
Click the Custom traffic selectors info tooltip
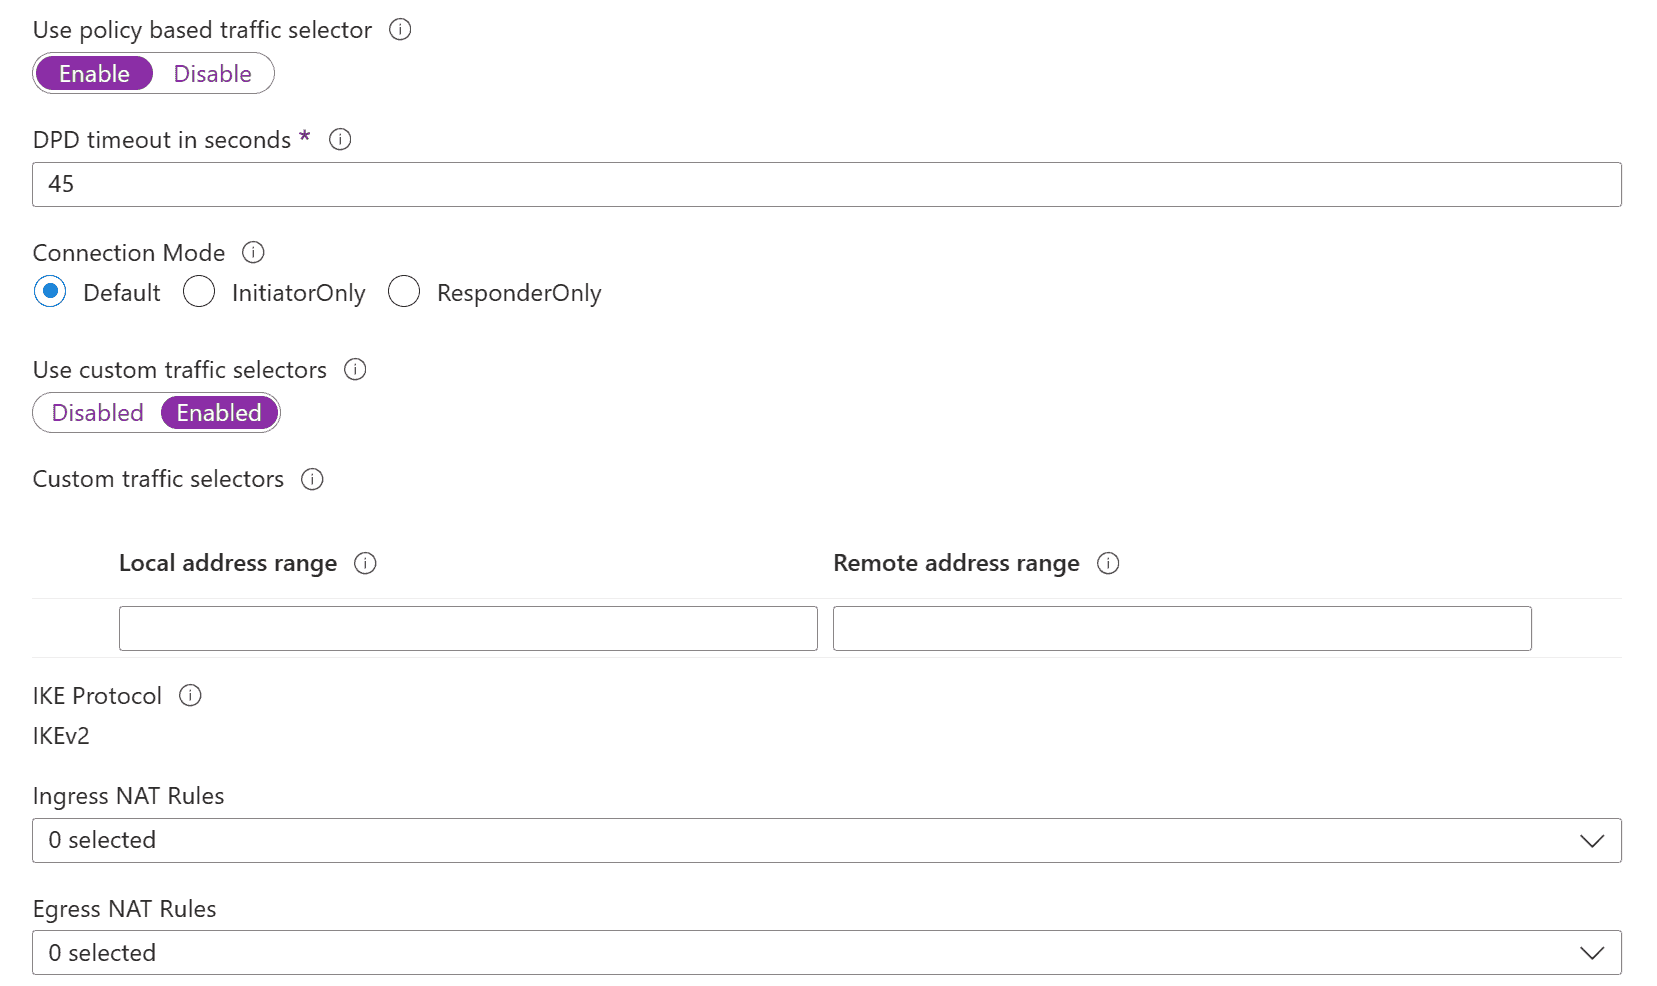click(x=312, y=480)
